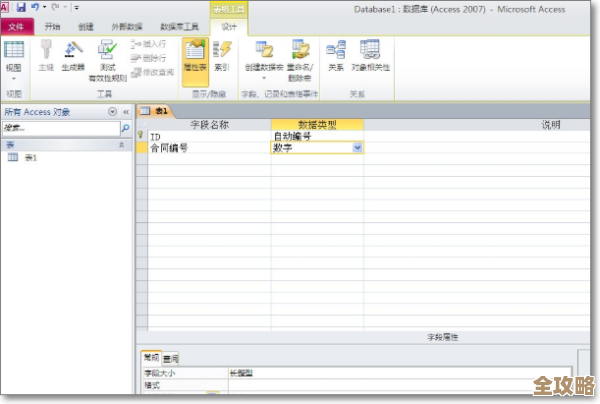Click the search magnifier icon

click(126, 129)
